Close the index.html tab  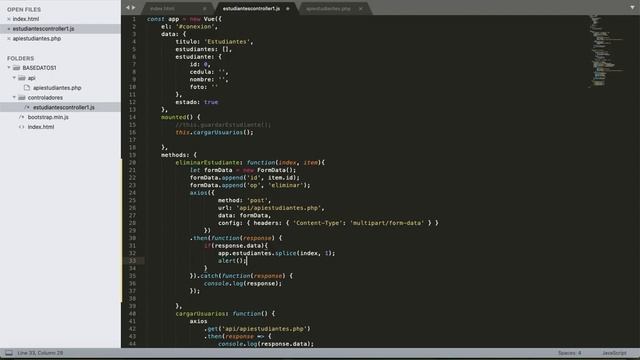pos(204,9)
